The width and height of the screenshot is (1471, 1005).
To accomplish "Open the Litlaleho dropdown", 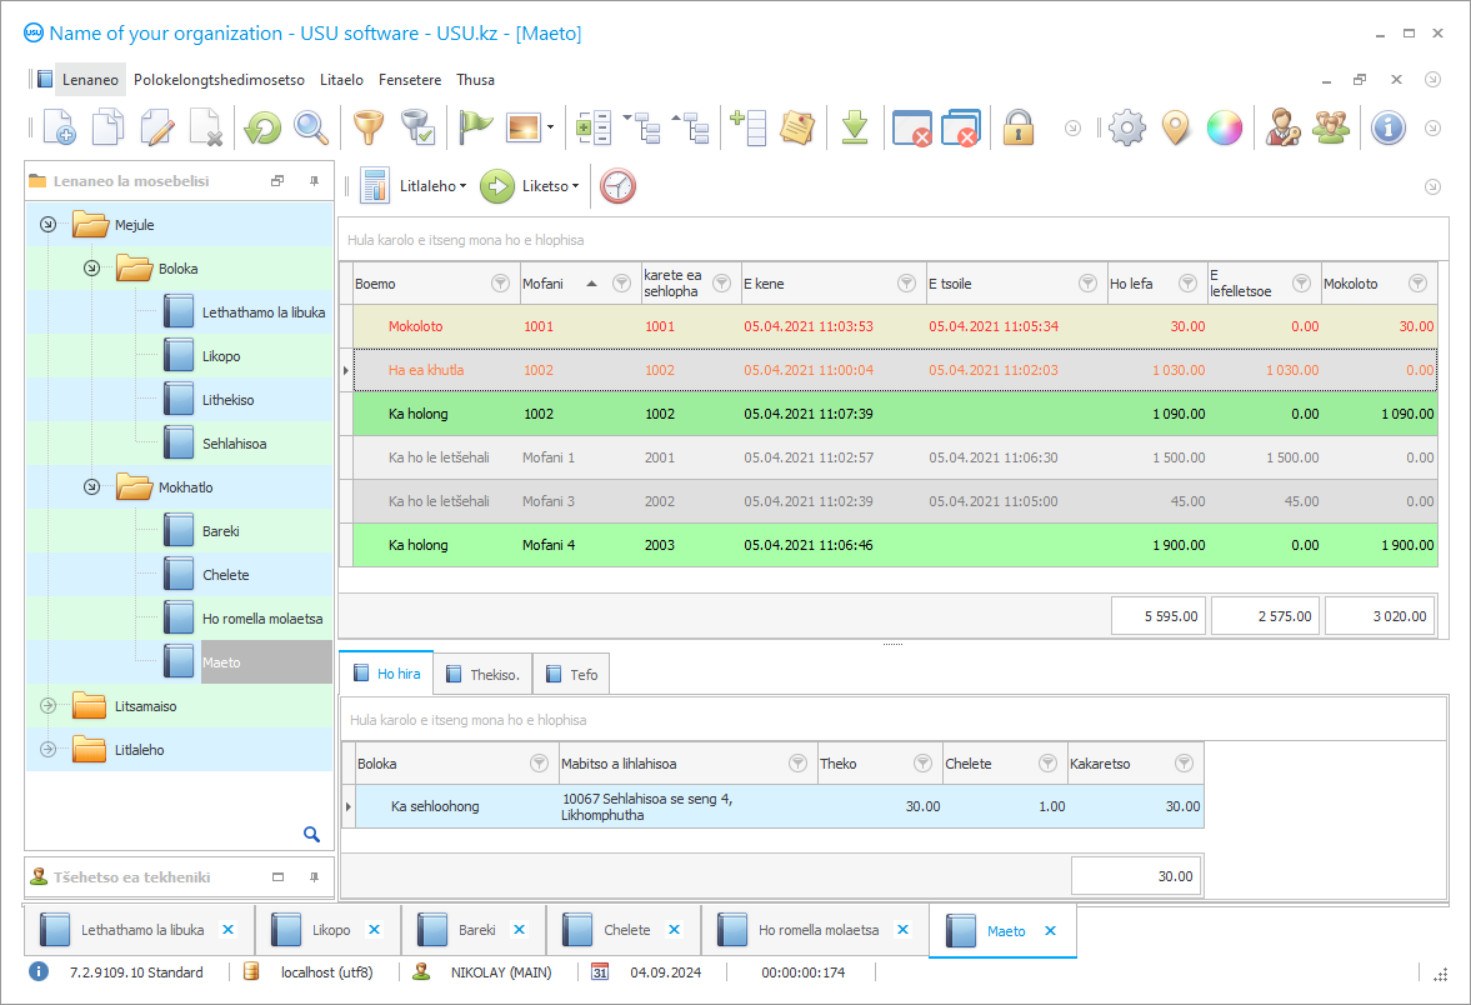I will click(432, 186).
